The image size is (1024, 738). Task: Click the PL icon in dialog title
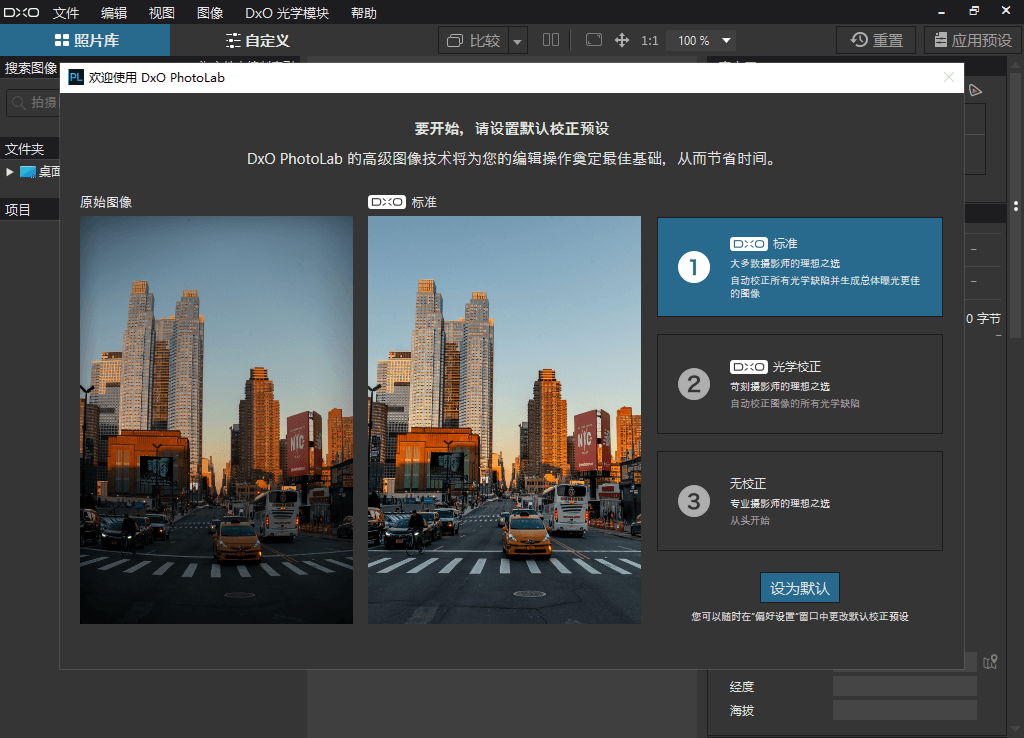click(x=76, y=77)
